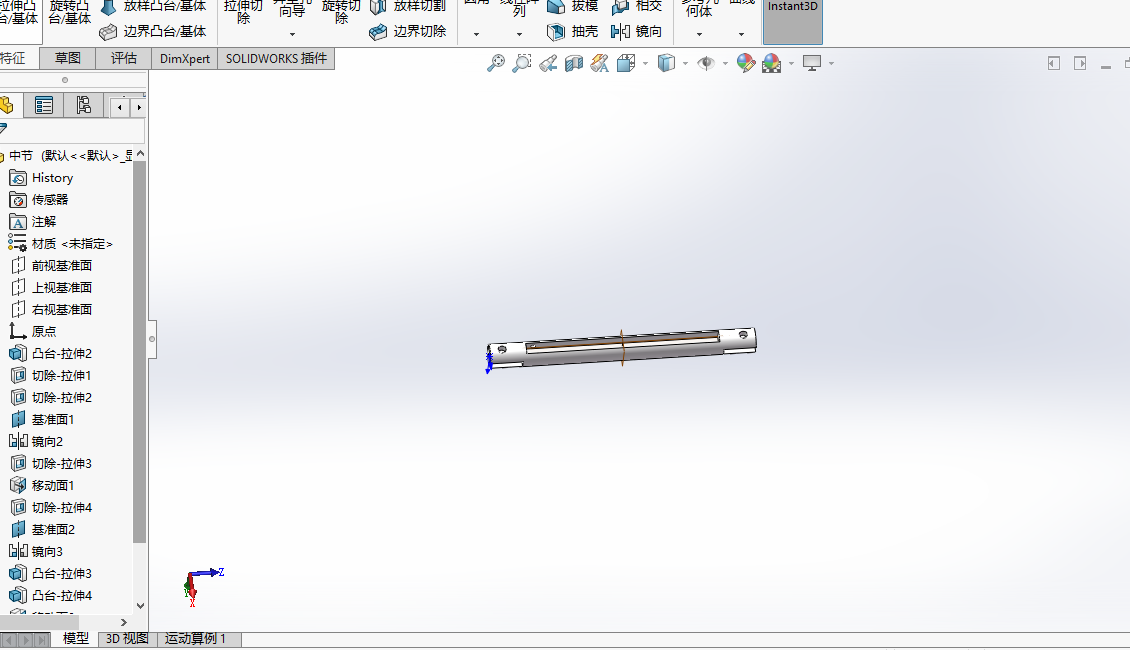Open dropdown under 线性阵列

tap(519, 35)
